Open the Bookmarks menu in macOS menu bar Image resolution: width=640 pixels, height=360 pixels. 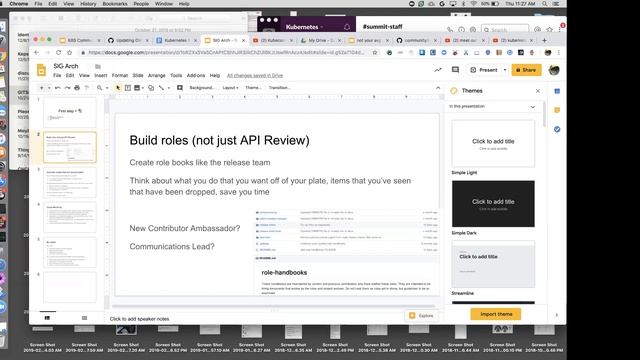115,4
